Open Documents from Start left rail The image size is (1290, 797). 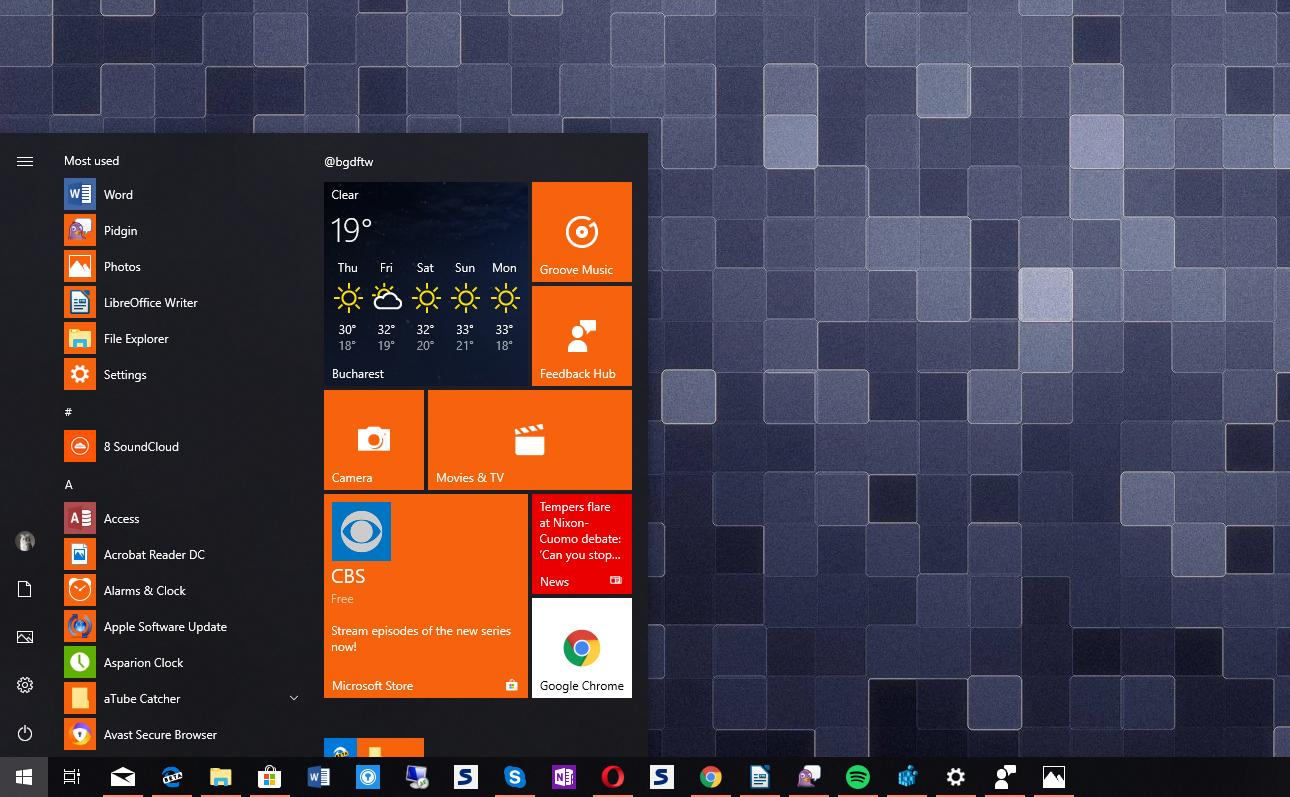pos(25,589)
